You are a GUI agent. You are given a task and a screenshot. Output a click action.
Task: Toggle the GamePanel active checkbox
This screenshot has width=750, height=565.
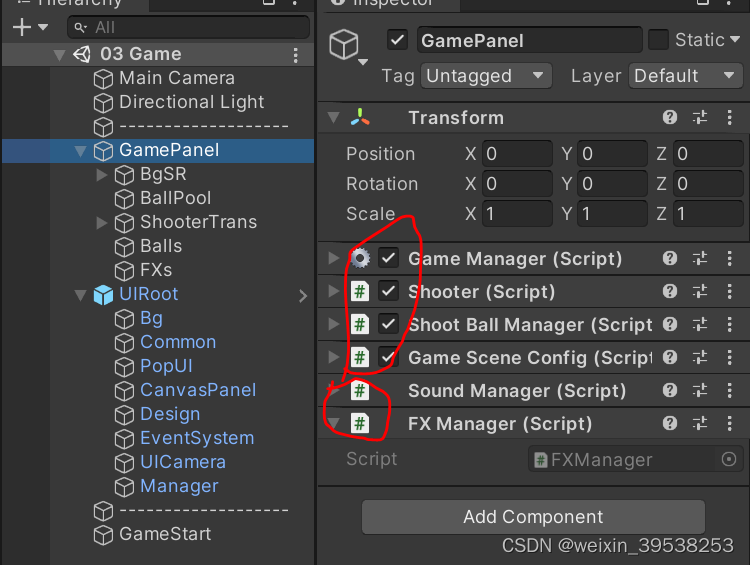[397, 40]
